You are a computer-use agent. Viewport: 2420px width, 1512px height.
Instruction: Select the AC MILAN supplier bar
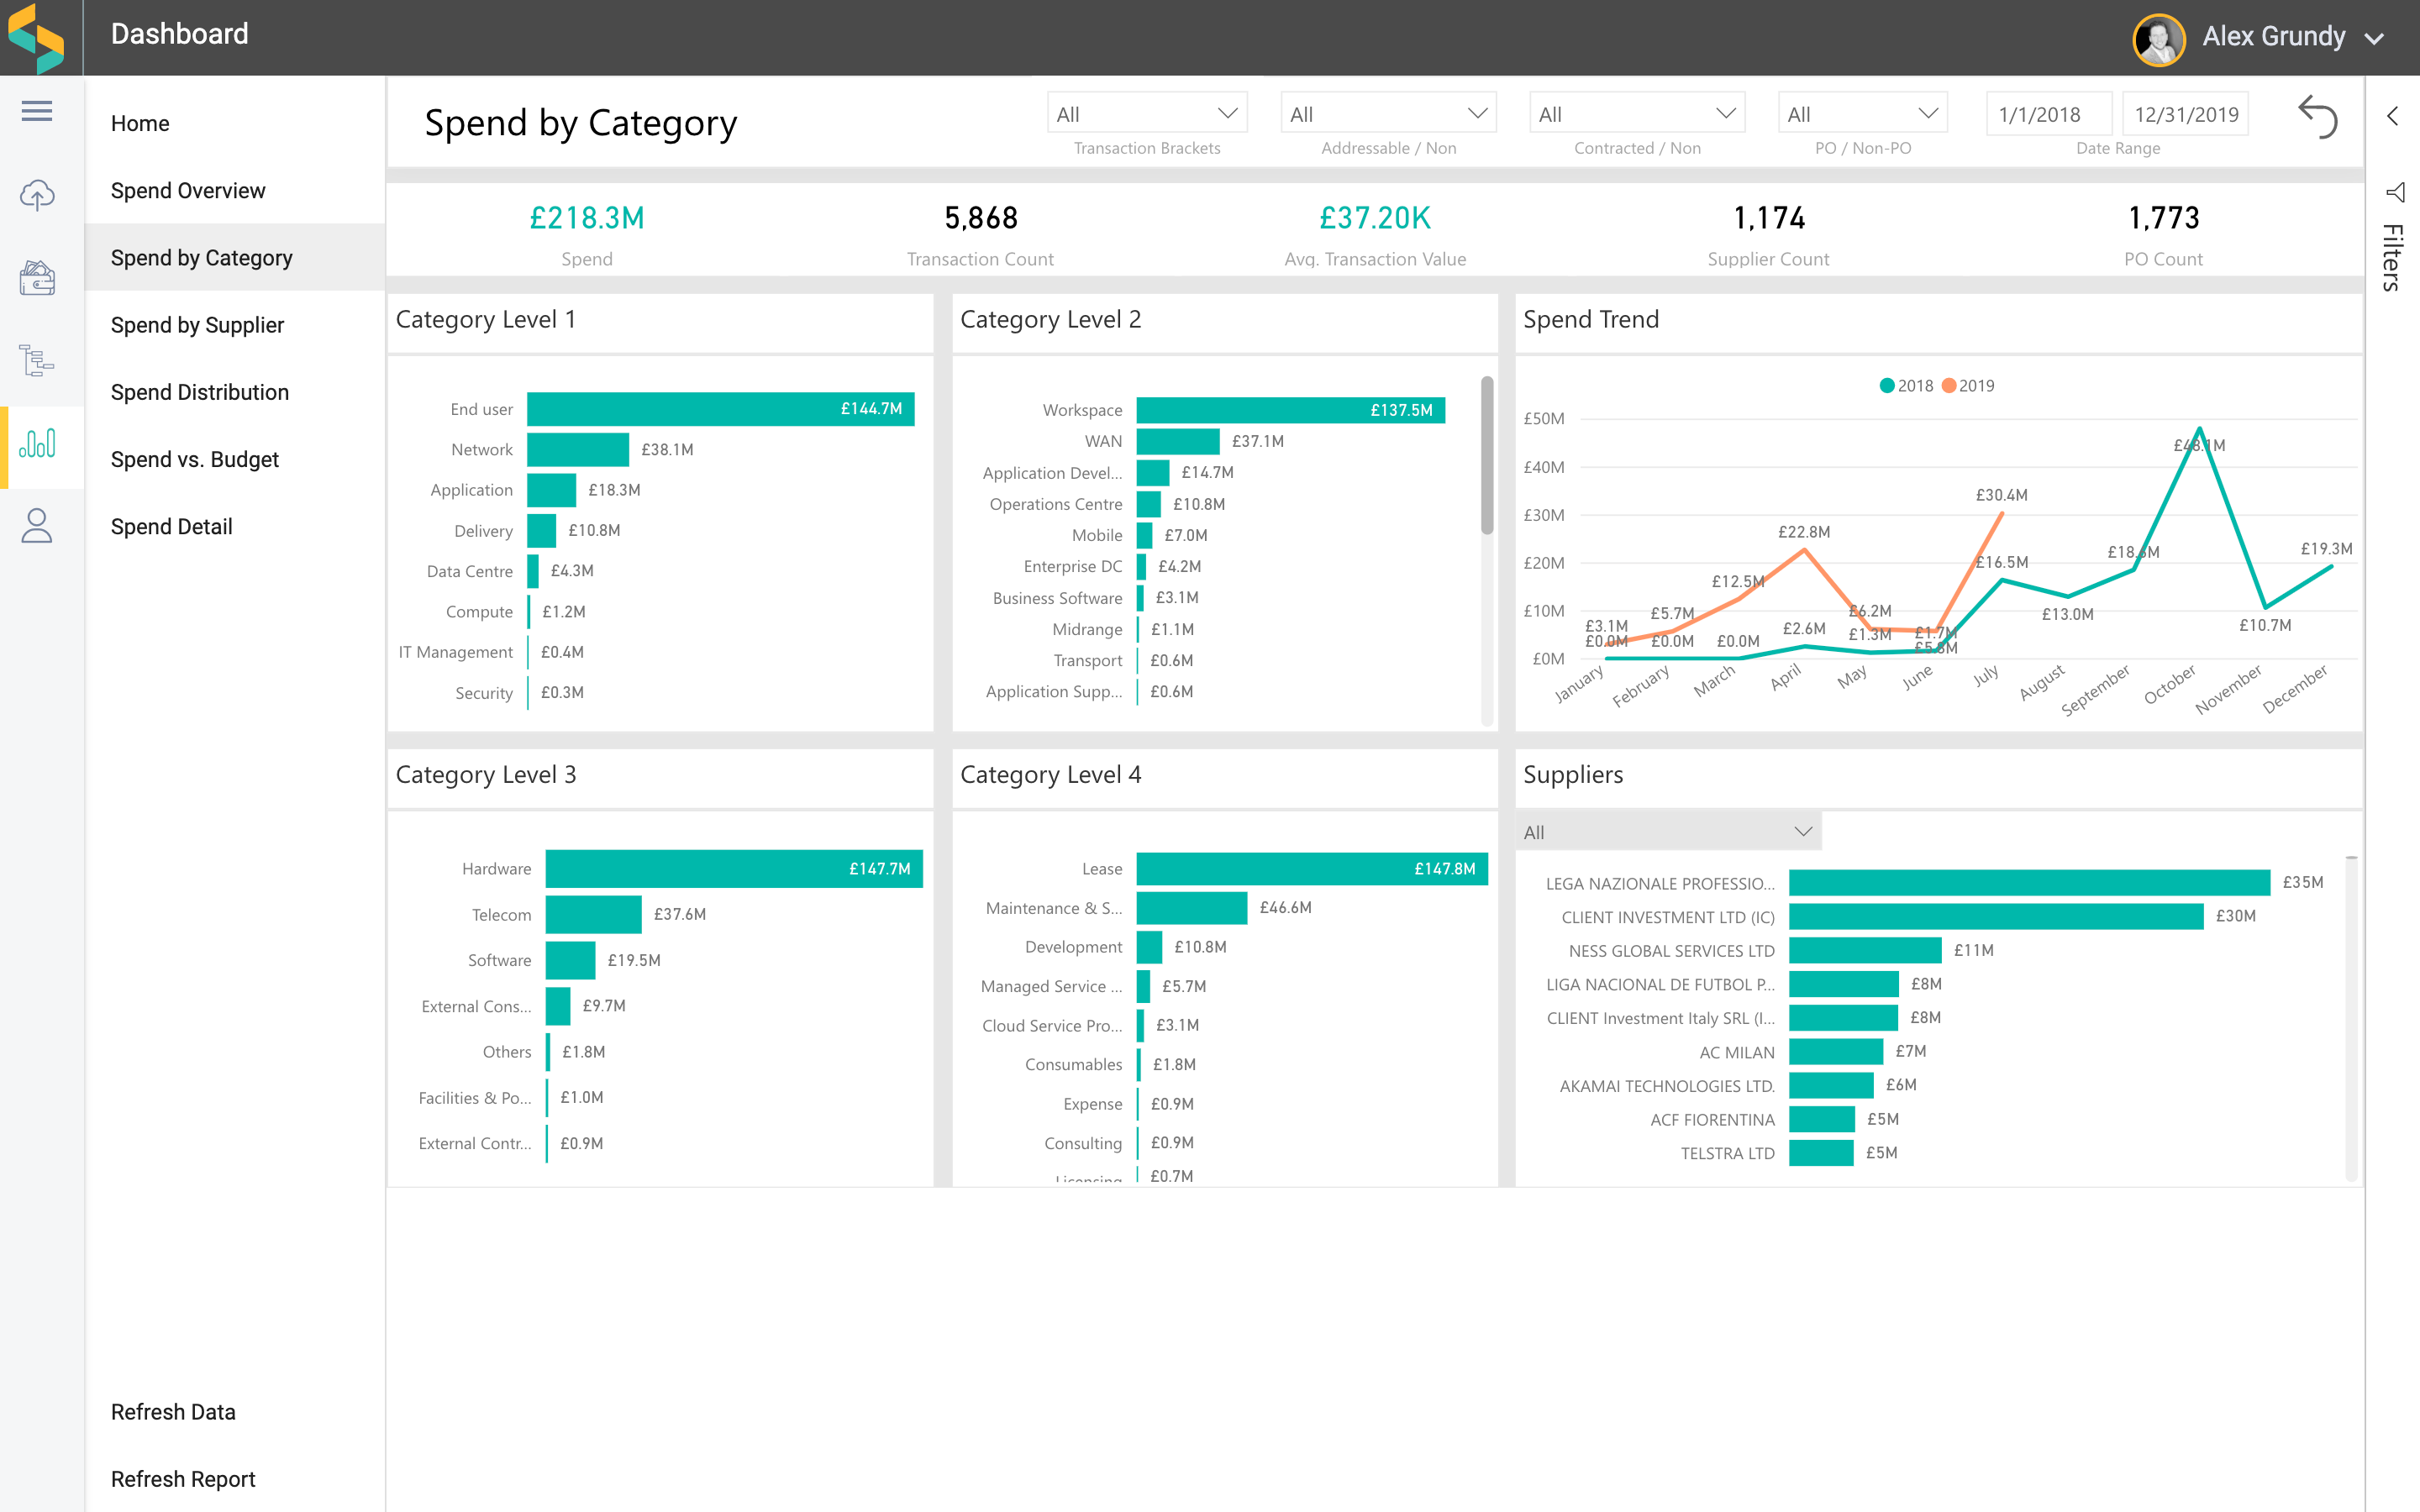pos(1836,1051)
